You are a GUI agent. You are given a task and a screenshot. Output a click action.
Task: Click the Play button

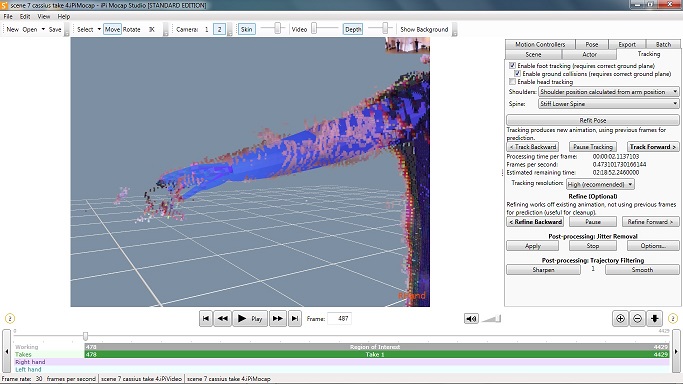pyautogui.click(x=250, y=319)
